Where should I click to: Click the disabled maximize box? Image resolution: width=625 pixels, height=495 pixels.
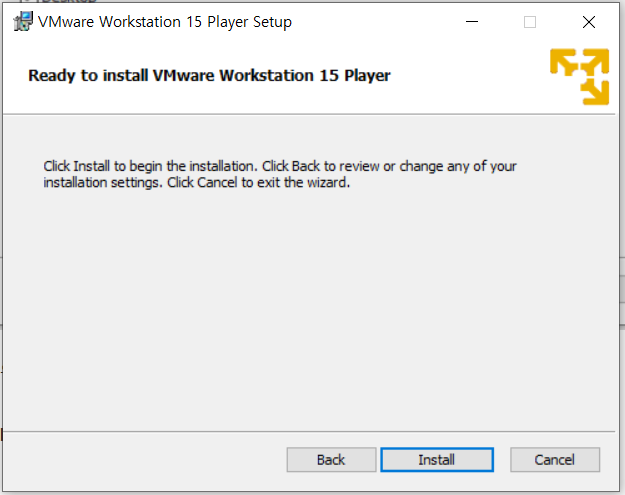point(530,22)
